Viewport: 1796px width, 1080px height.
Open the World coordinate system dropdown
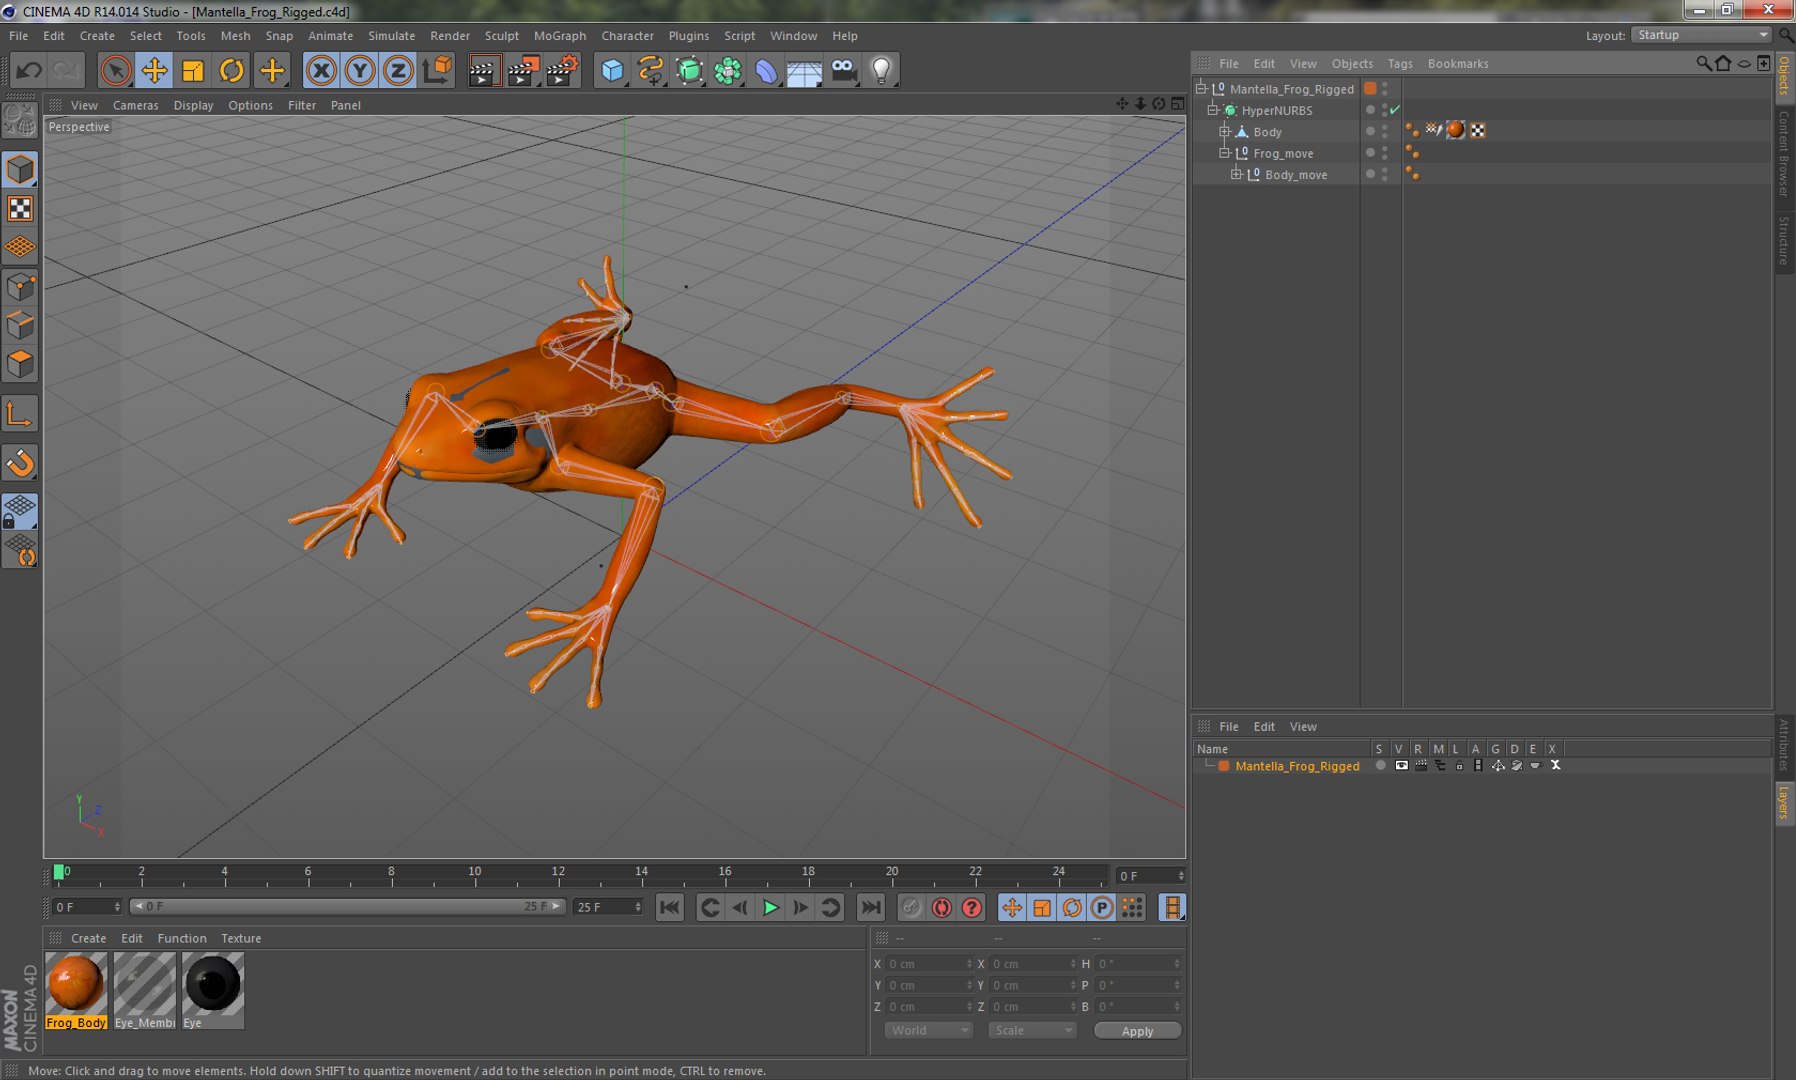coord(928,1030)
